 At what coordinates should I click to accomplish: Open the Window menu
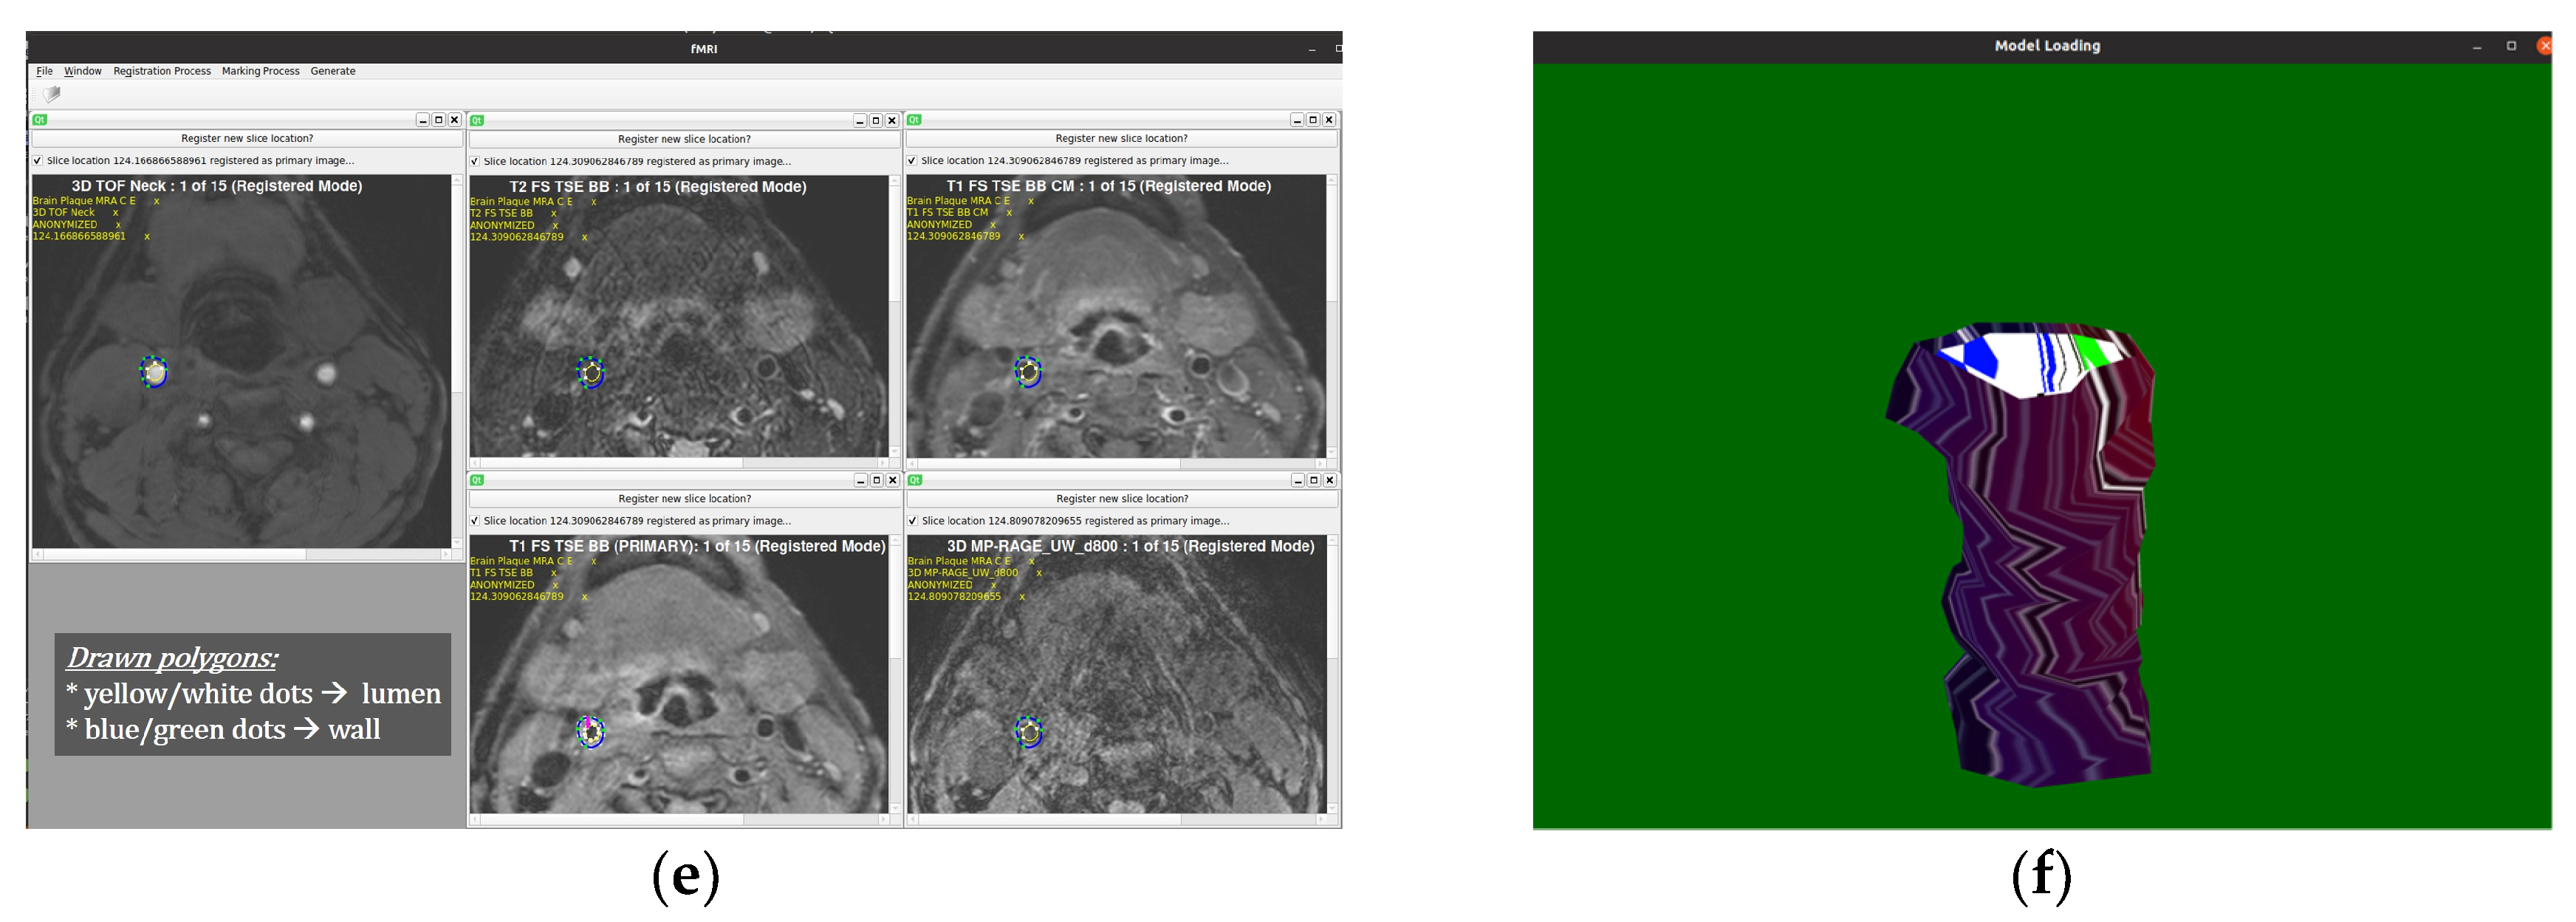tap(83, 71)
